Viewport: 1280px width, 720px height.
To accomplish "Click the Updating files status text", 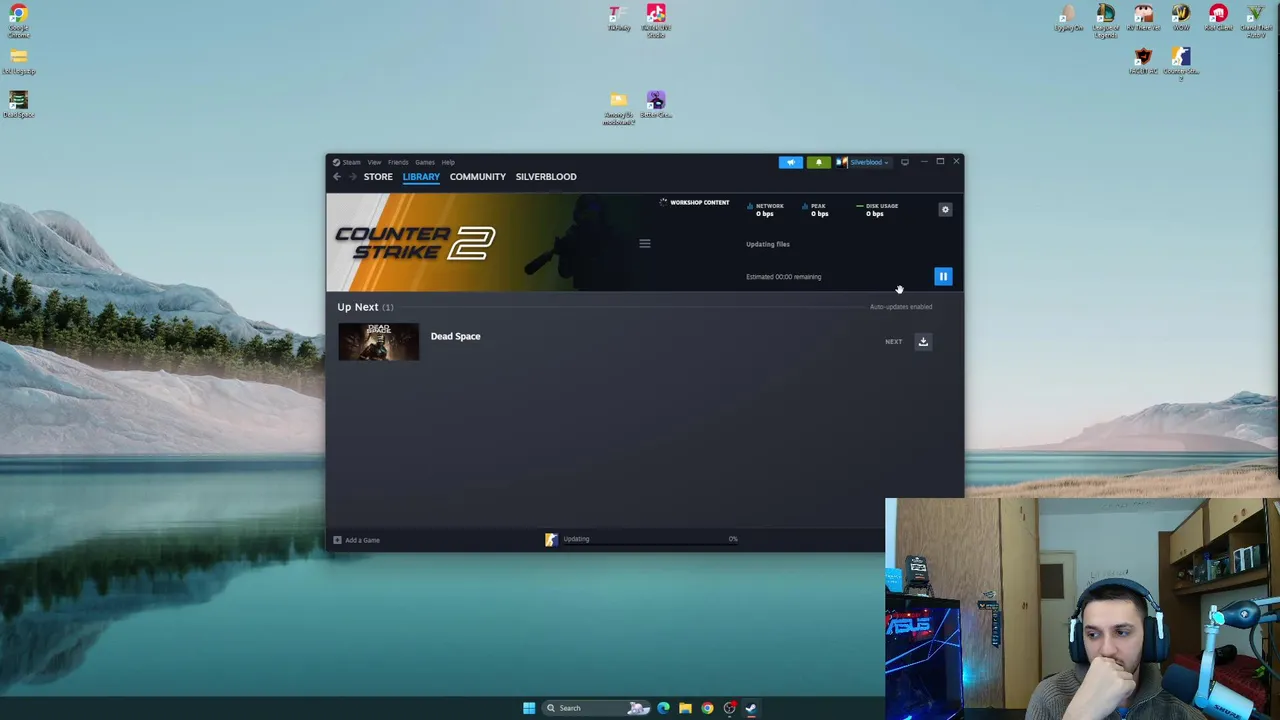I will tap(768, 244).
